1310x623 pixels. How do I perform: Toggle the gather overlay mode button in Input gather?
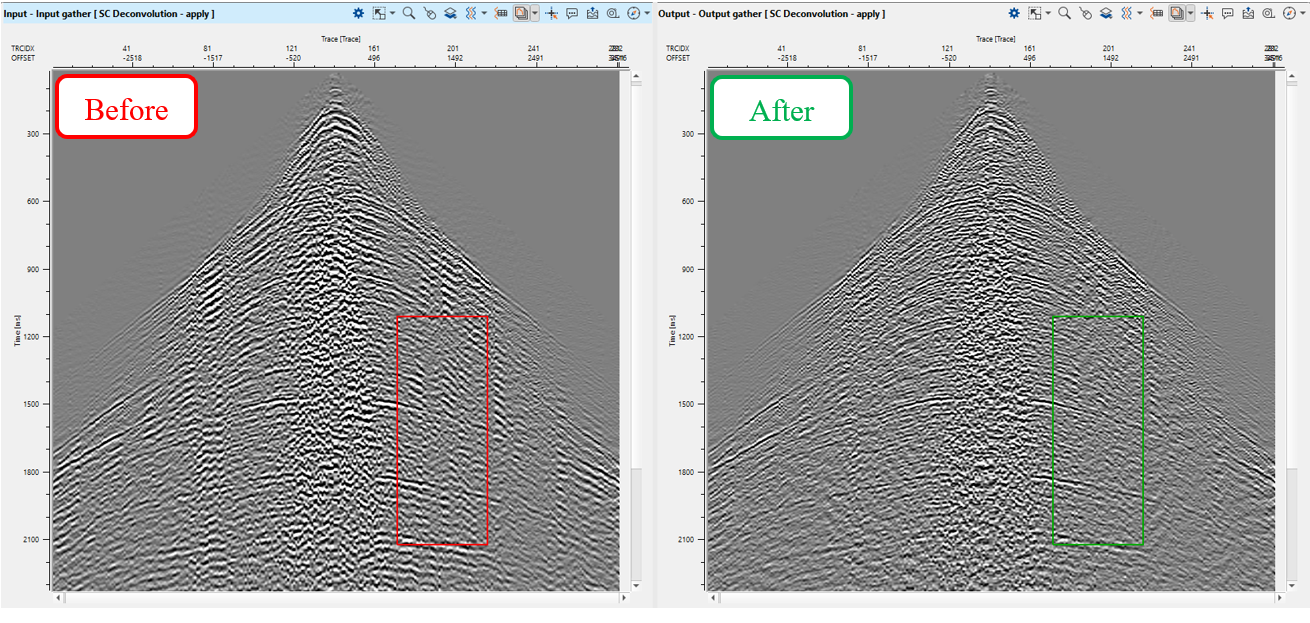click(522, 14)
